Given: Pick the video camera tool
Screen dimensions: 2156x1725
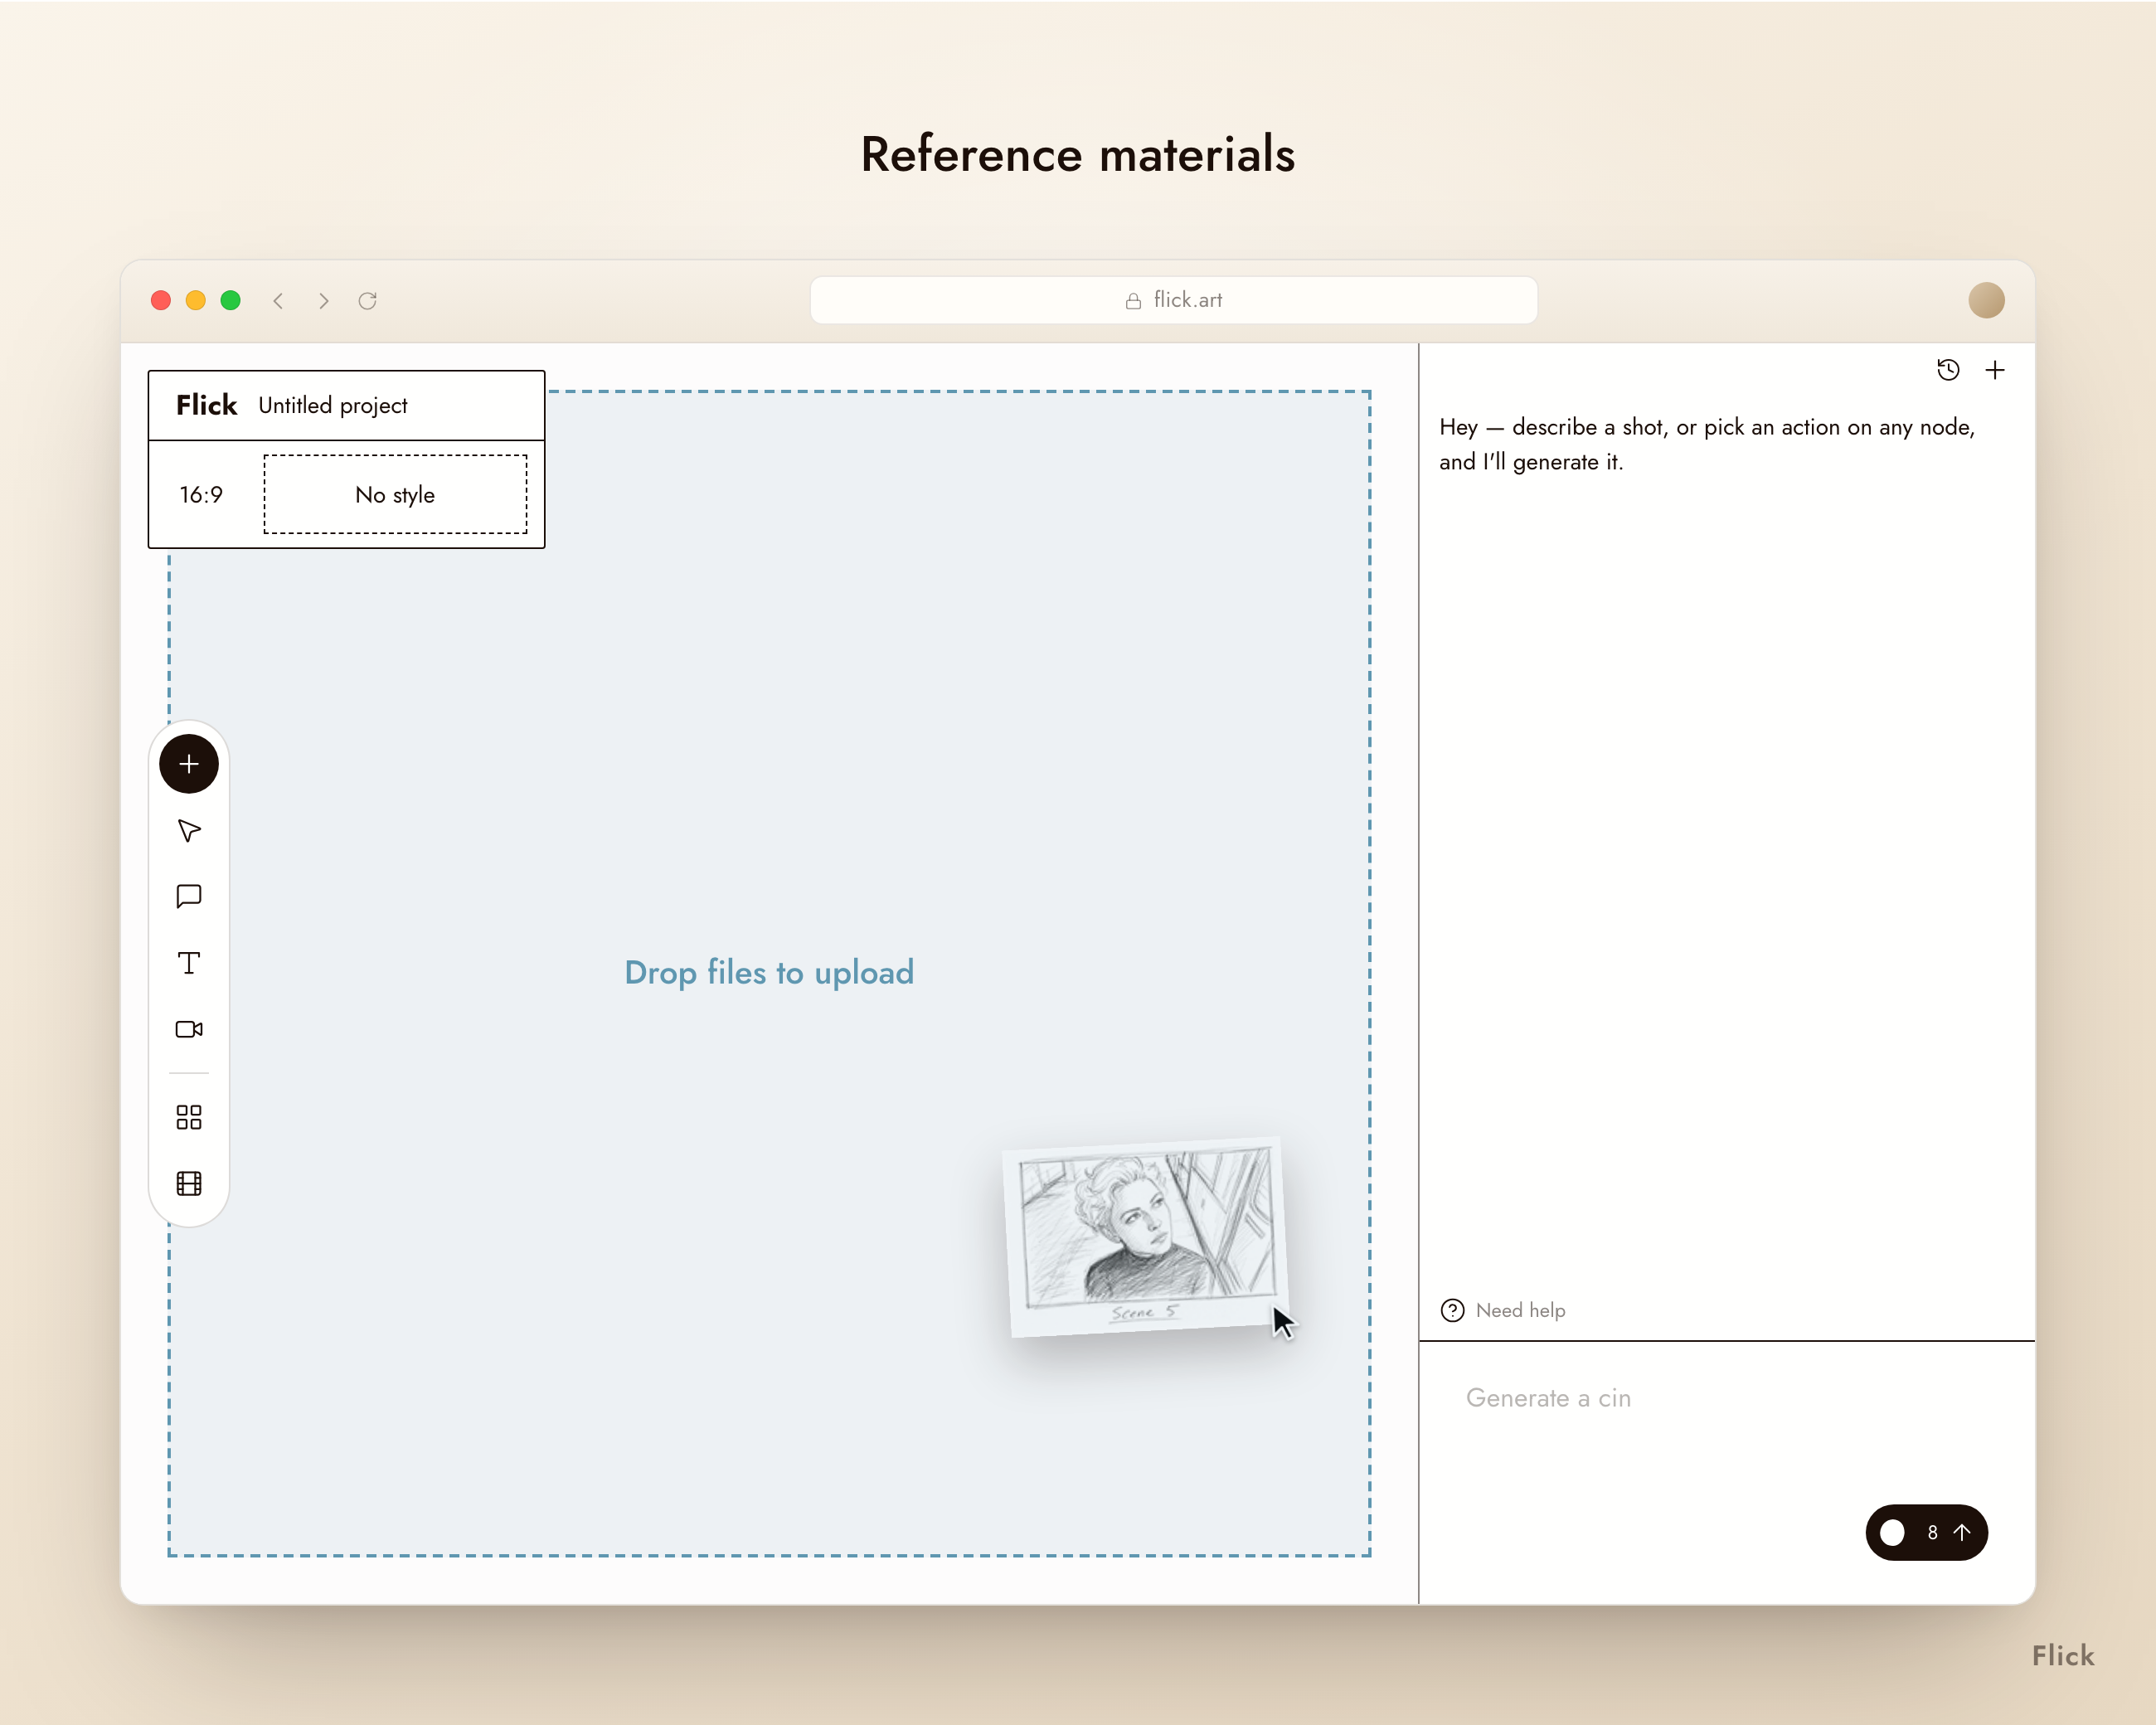Looking at the screenshot, I should pyautogui.click(x=189, y=1029).
